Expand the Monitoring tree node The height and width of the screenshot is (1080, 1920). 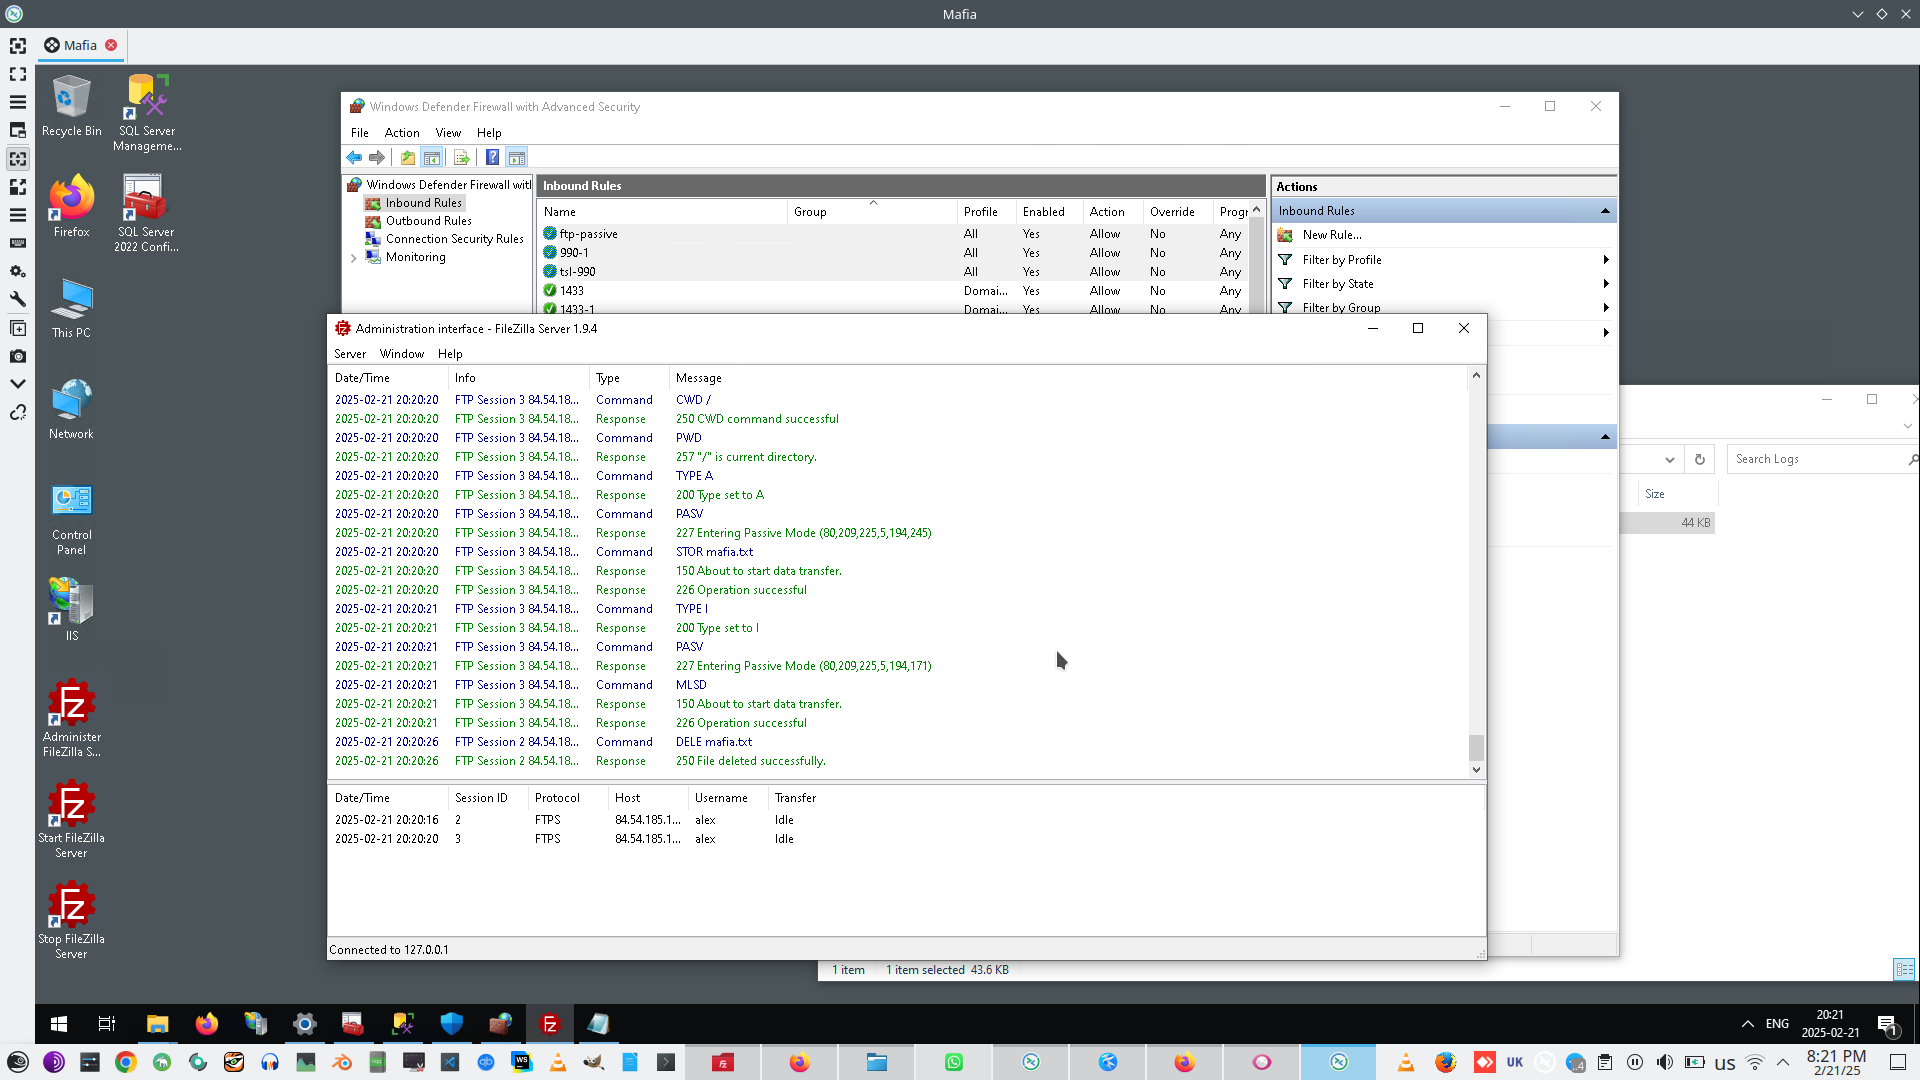tap(353, 258)
